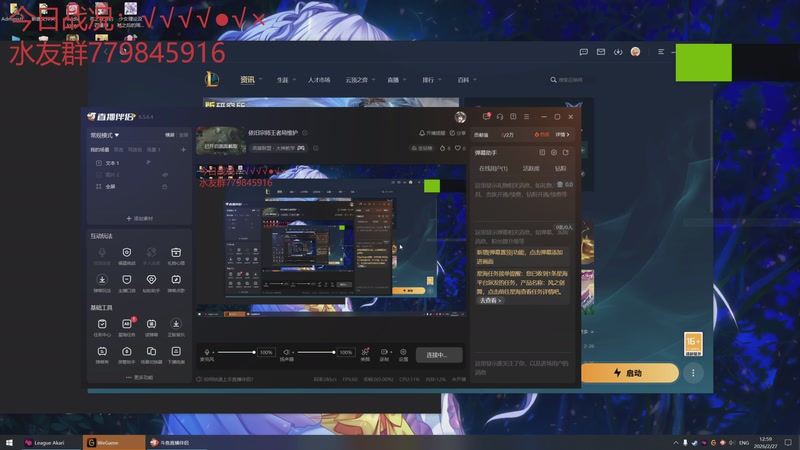The height and width of the screenshot is (450, 800).
Task: Open the 弹幕点歌 icon
Action: click(176, 280)
